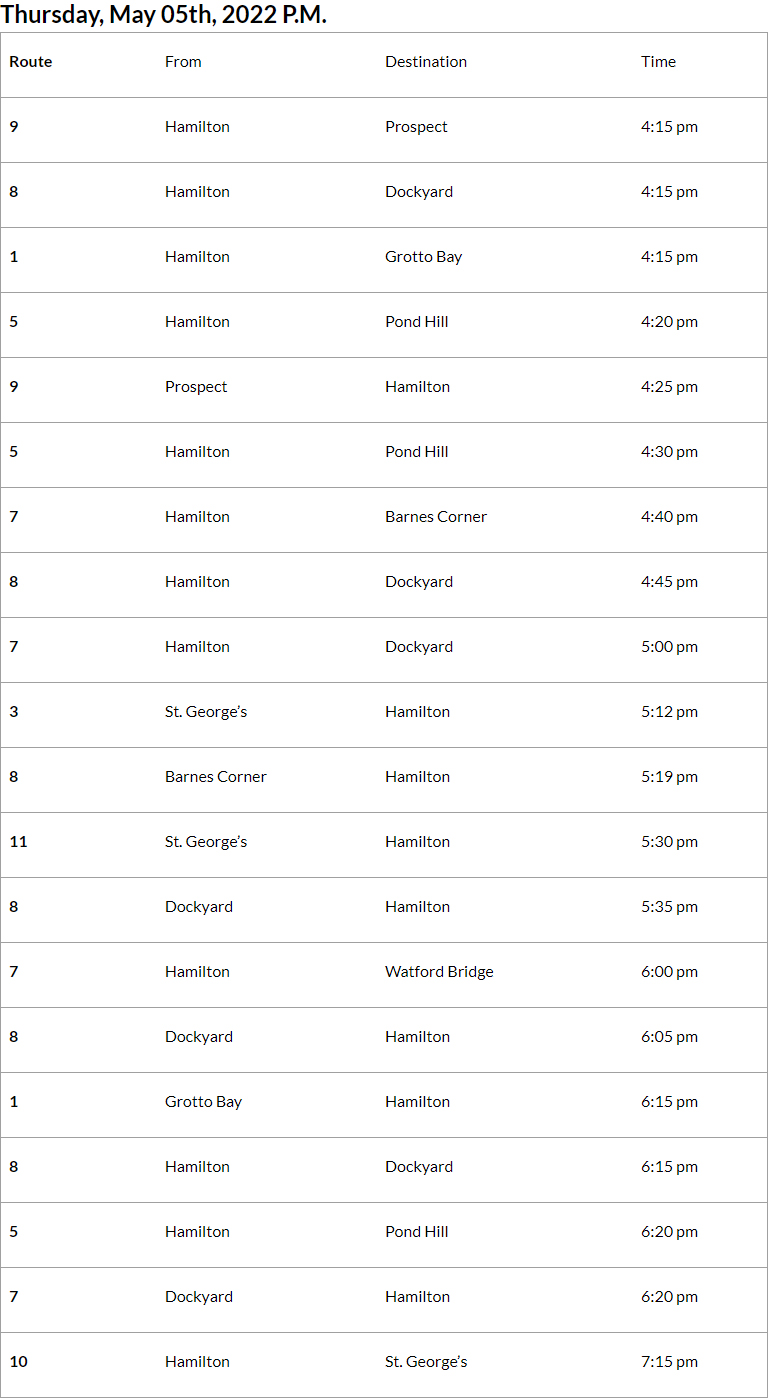The image size is (768, 1398).
Task: Click route number 11
Action: pos(19,842)
